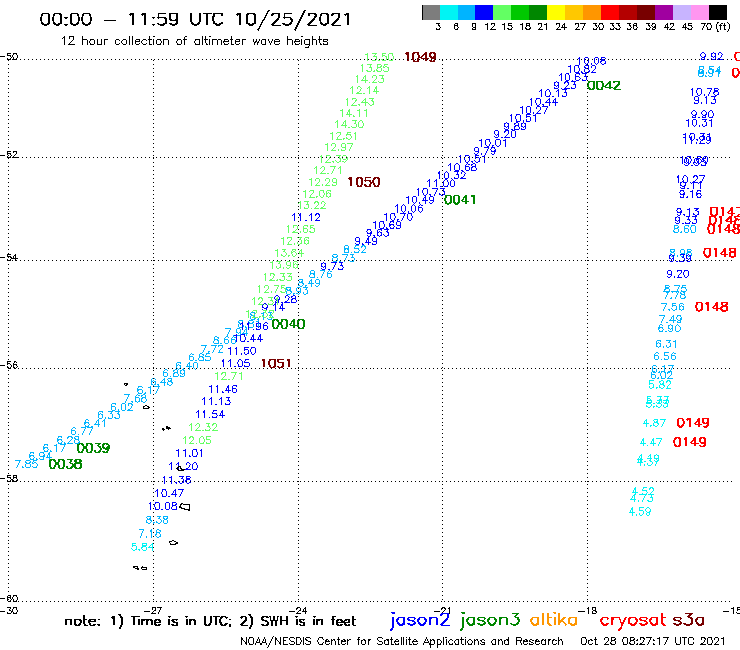Click the wave height value 14.11
This screenshot has height=650, width=740.
pos(354,113)
